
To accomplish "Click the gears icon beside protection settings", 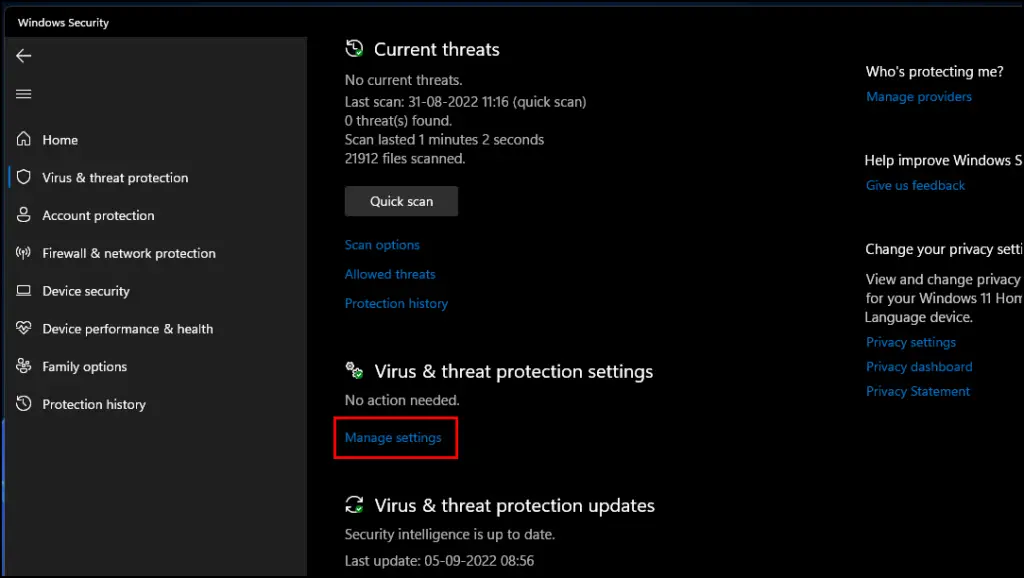I will 354,370.
